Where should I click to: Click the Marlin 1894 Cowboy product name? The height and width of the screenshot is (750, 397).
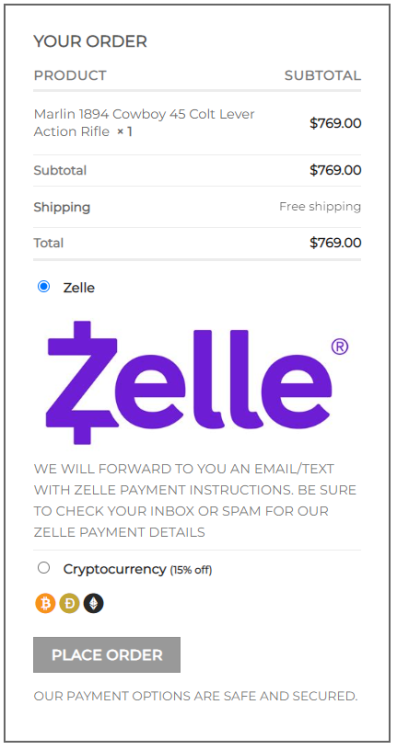pyautogui.click(x=144, y=122)
